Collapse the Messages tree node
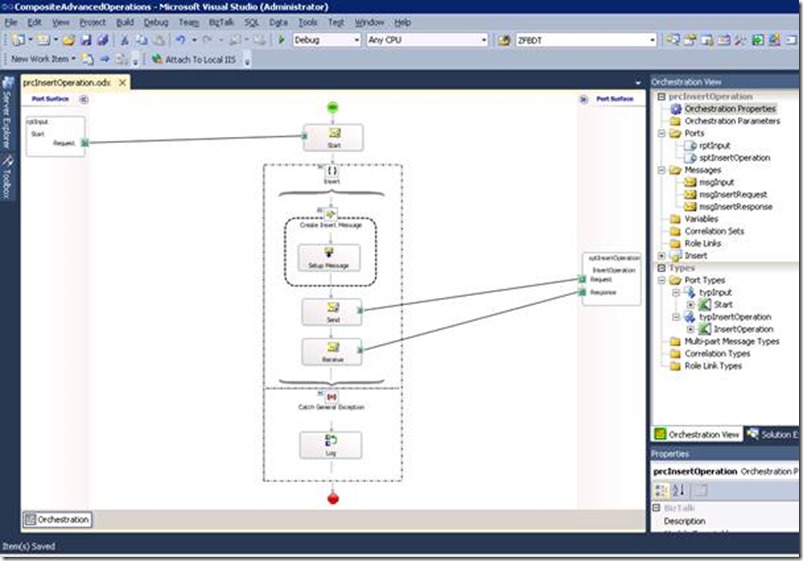 point(662,170)
